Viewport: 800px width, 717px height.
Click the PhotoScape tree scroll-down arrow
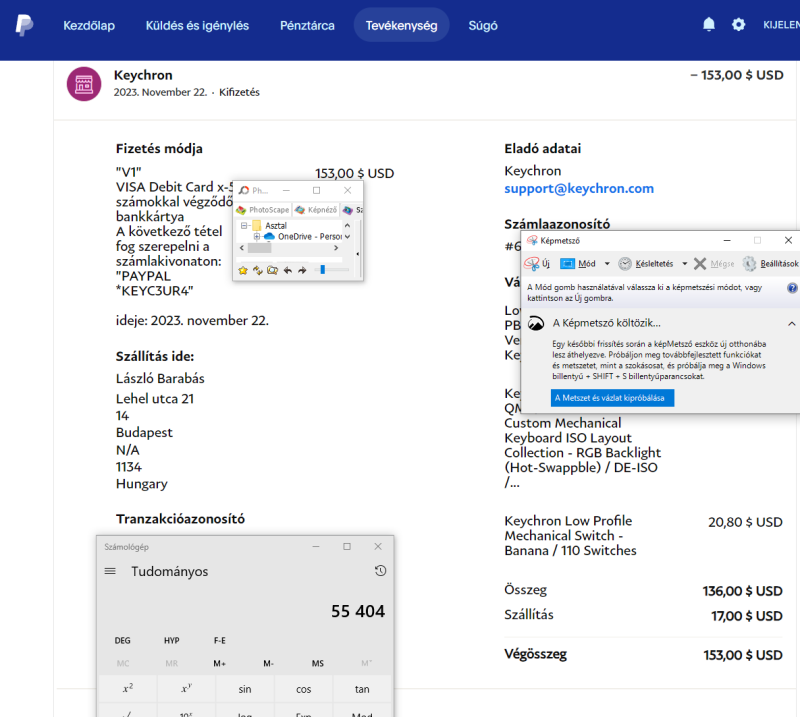pyautogui.click(x=347, y=237)
